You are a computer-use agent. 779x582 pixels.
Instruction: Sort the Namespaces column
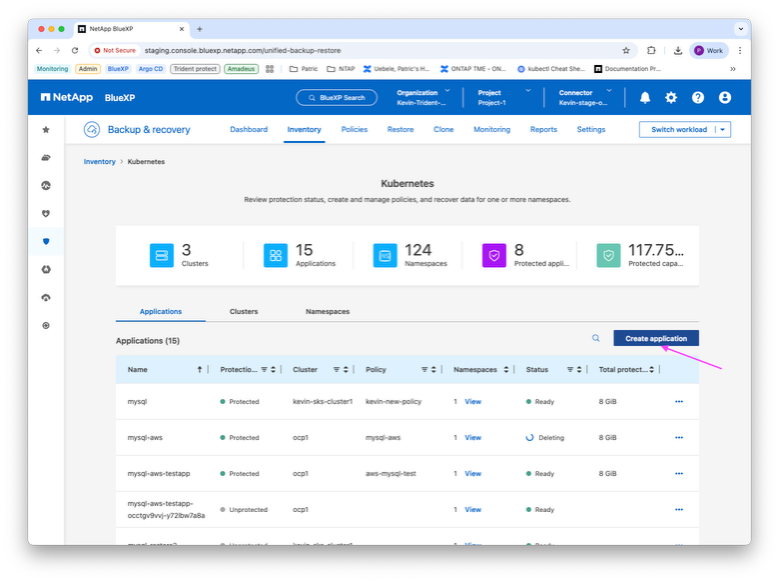click(506, 369)
